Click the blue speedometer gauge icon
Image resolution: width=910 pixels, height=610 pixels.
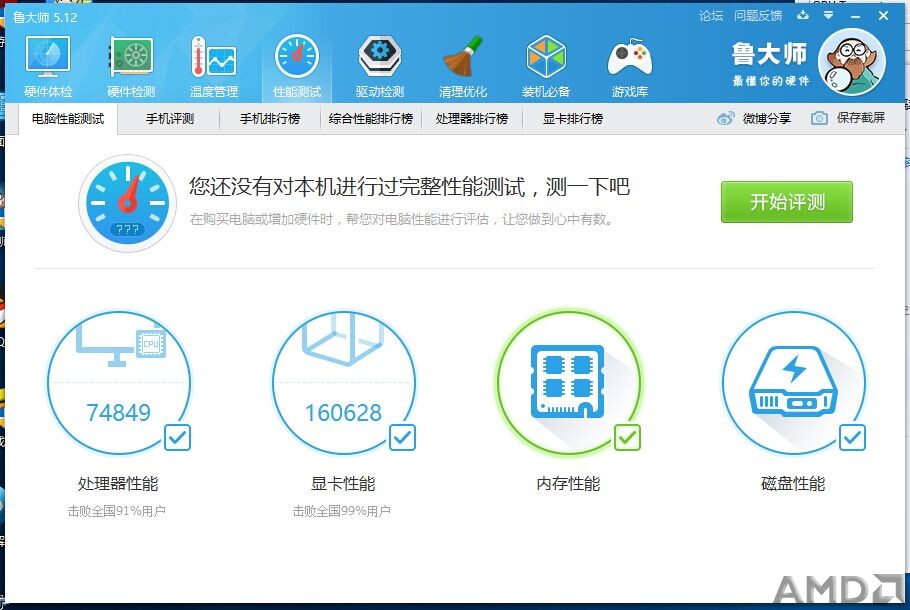tap(127, 203)
